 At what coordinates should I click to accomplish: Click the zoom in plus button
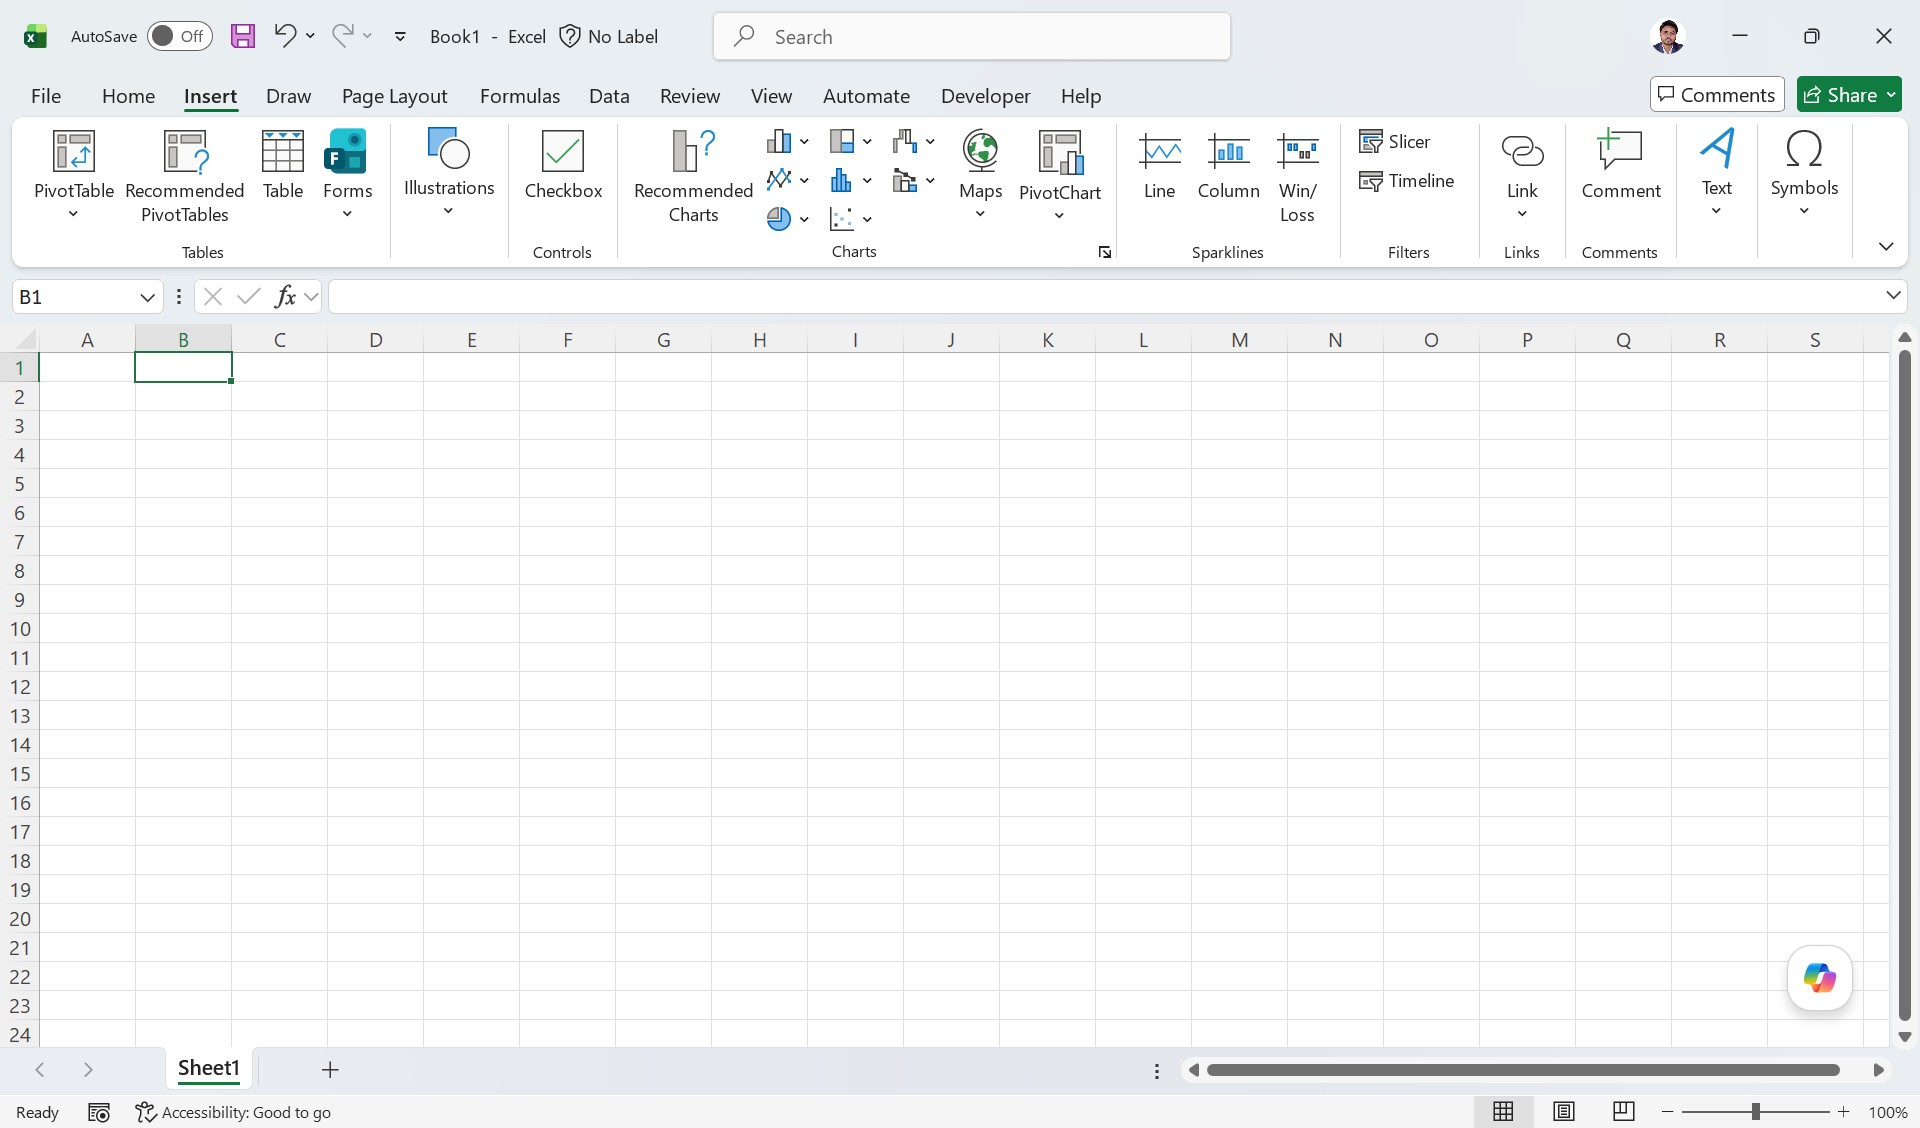[1844, 1112]
